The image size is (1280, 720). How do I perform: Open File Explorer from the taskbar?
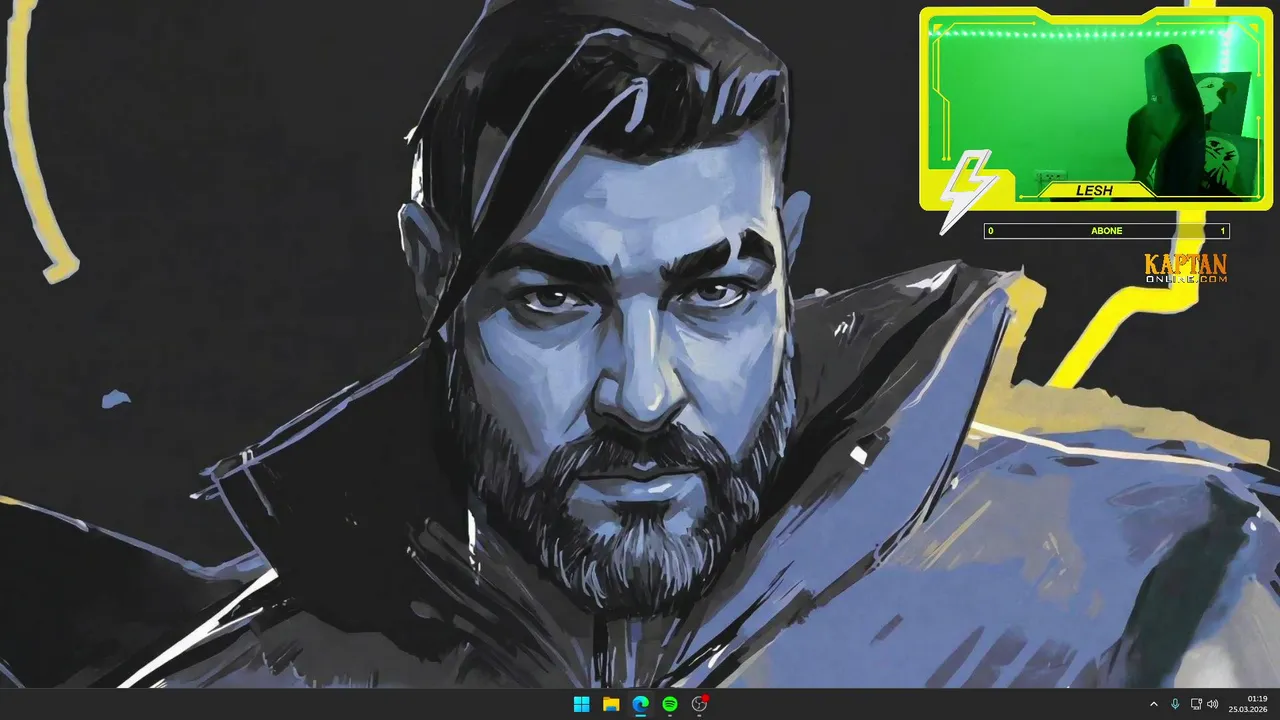(611, 704)
